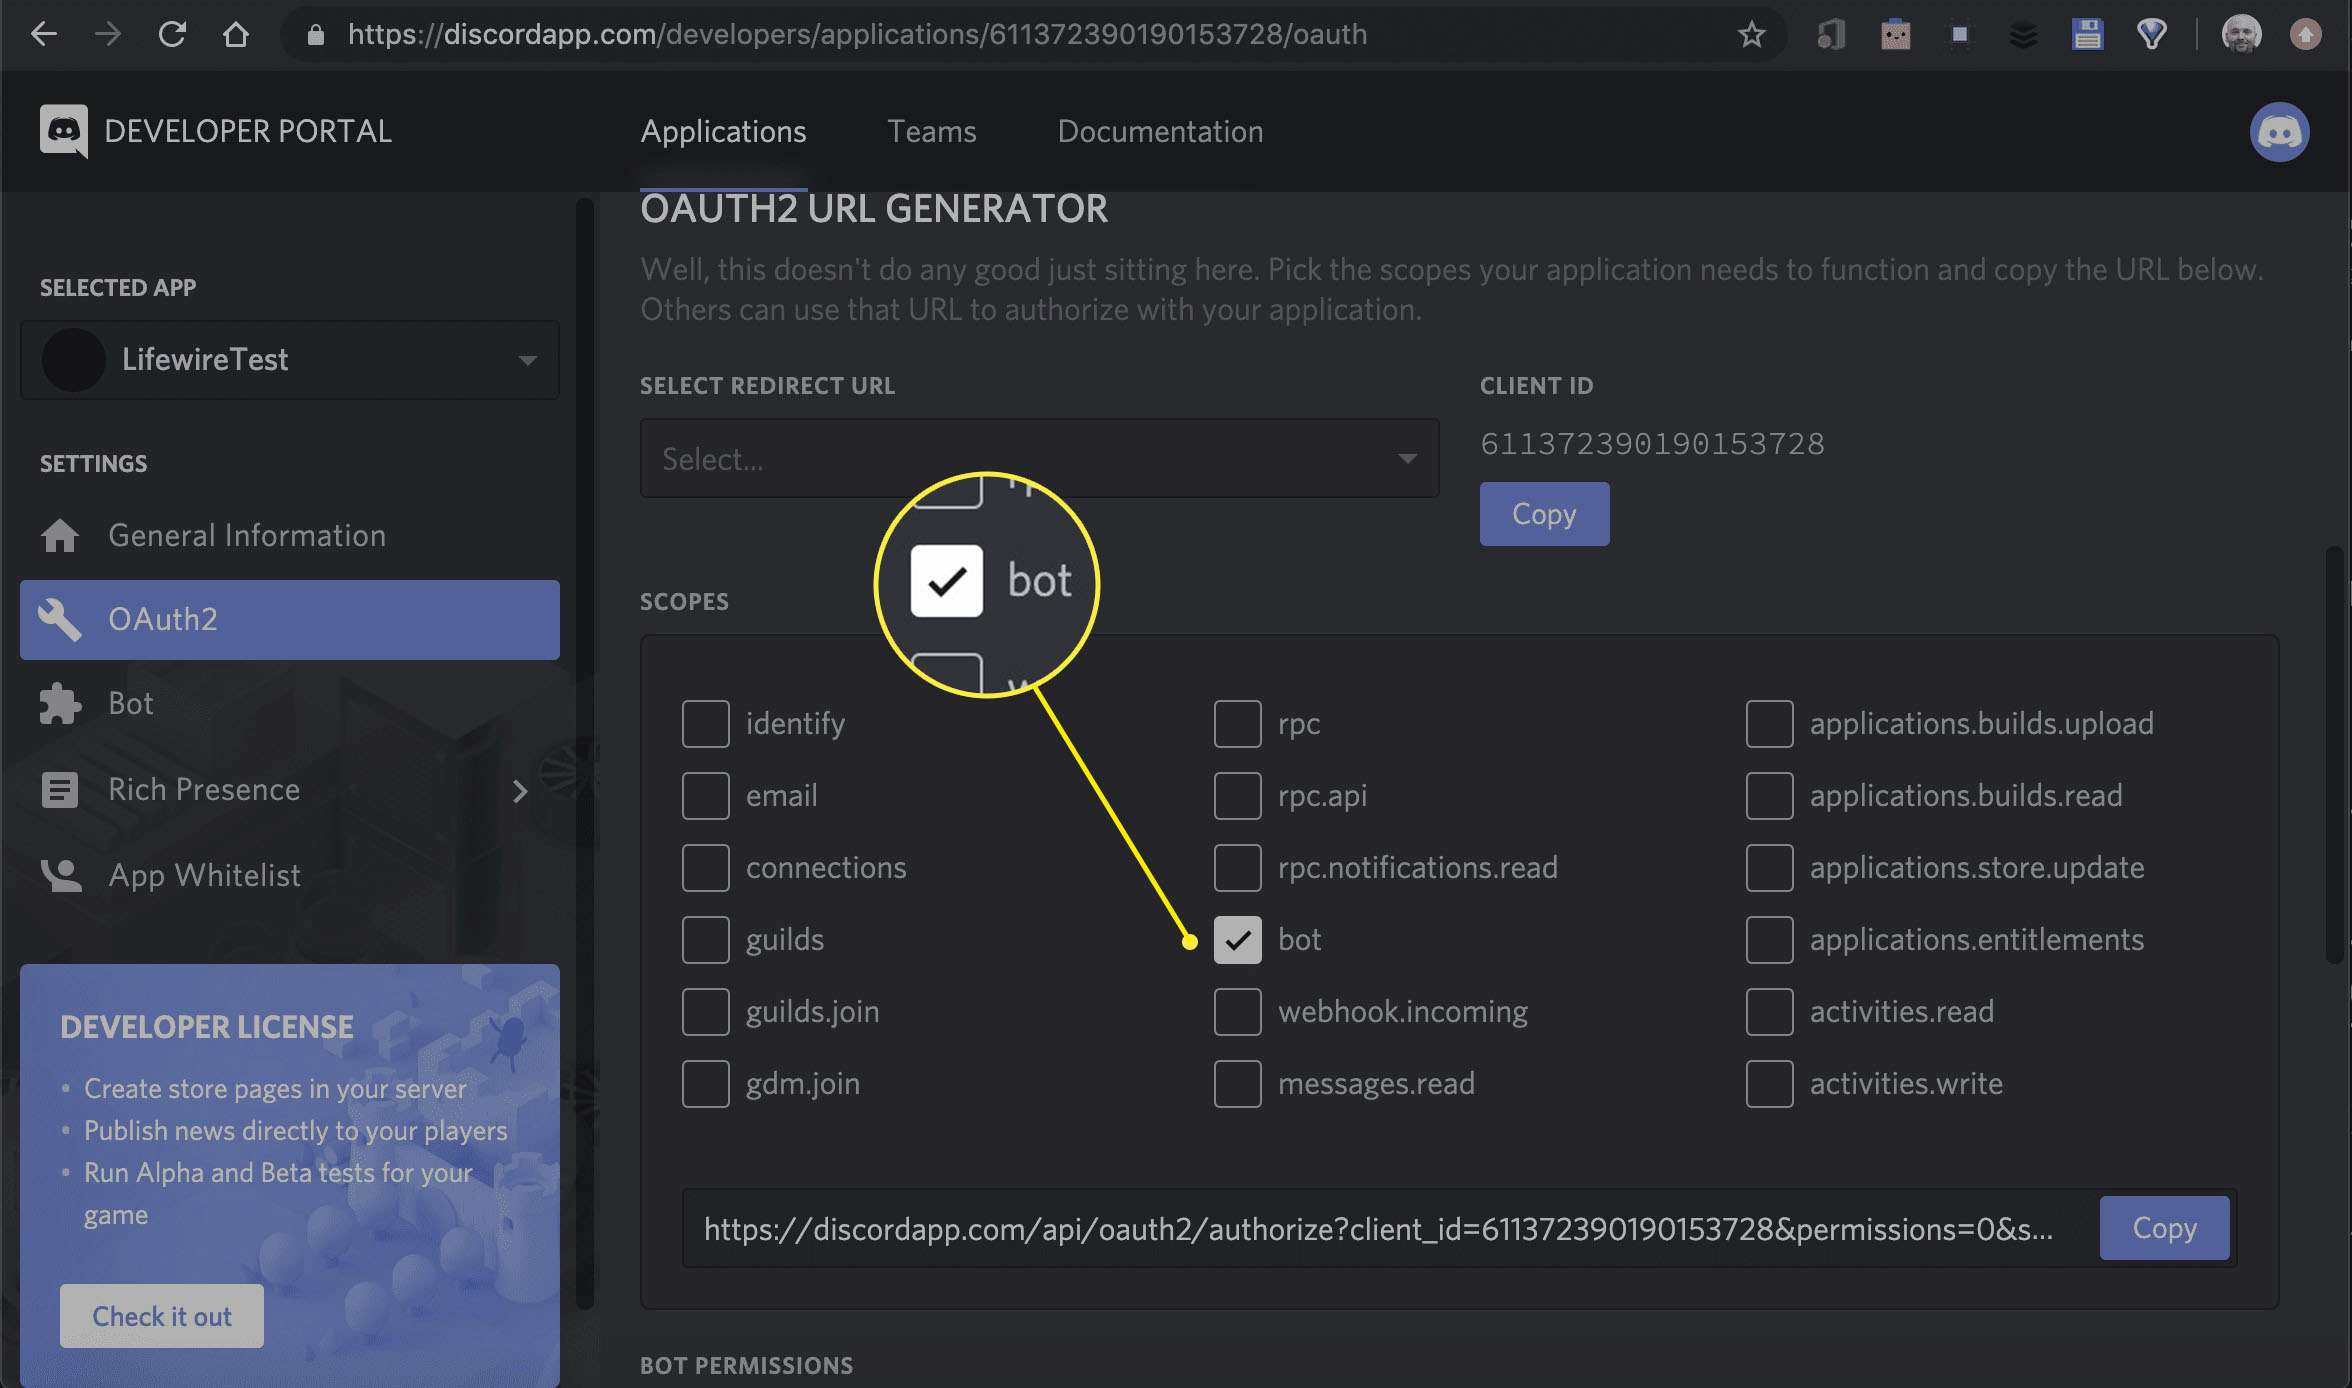This screenshot has width=2352, height=1388.
Task: Enable the applications.store.update checkbox
Action: 1770,868
